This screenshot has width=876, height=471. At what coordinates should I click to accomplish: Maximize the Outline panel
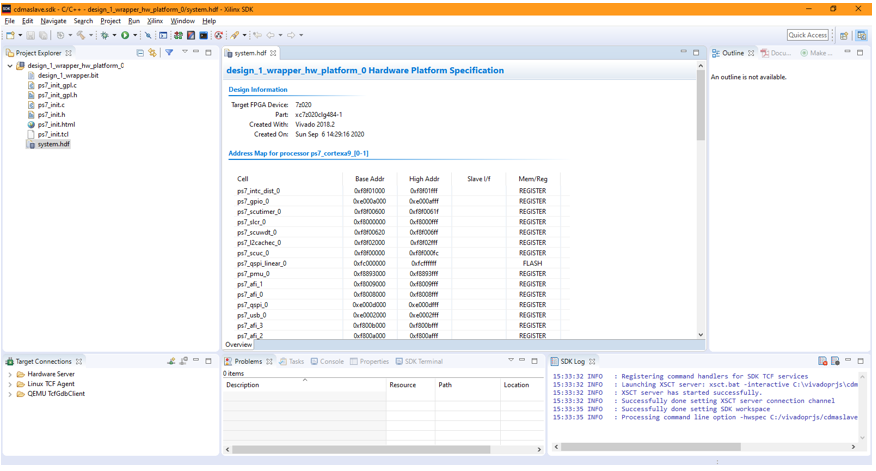pyautogui.click(x=860, y=53)
